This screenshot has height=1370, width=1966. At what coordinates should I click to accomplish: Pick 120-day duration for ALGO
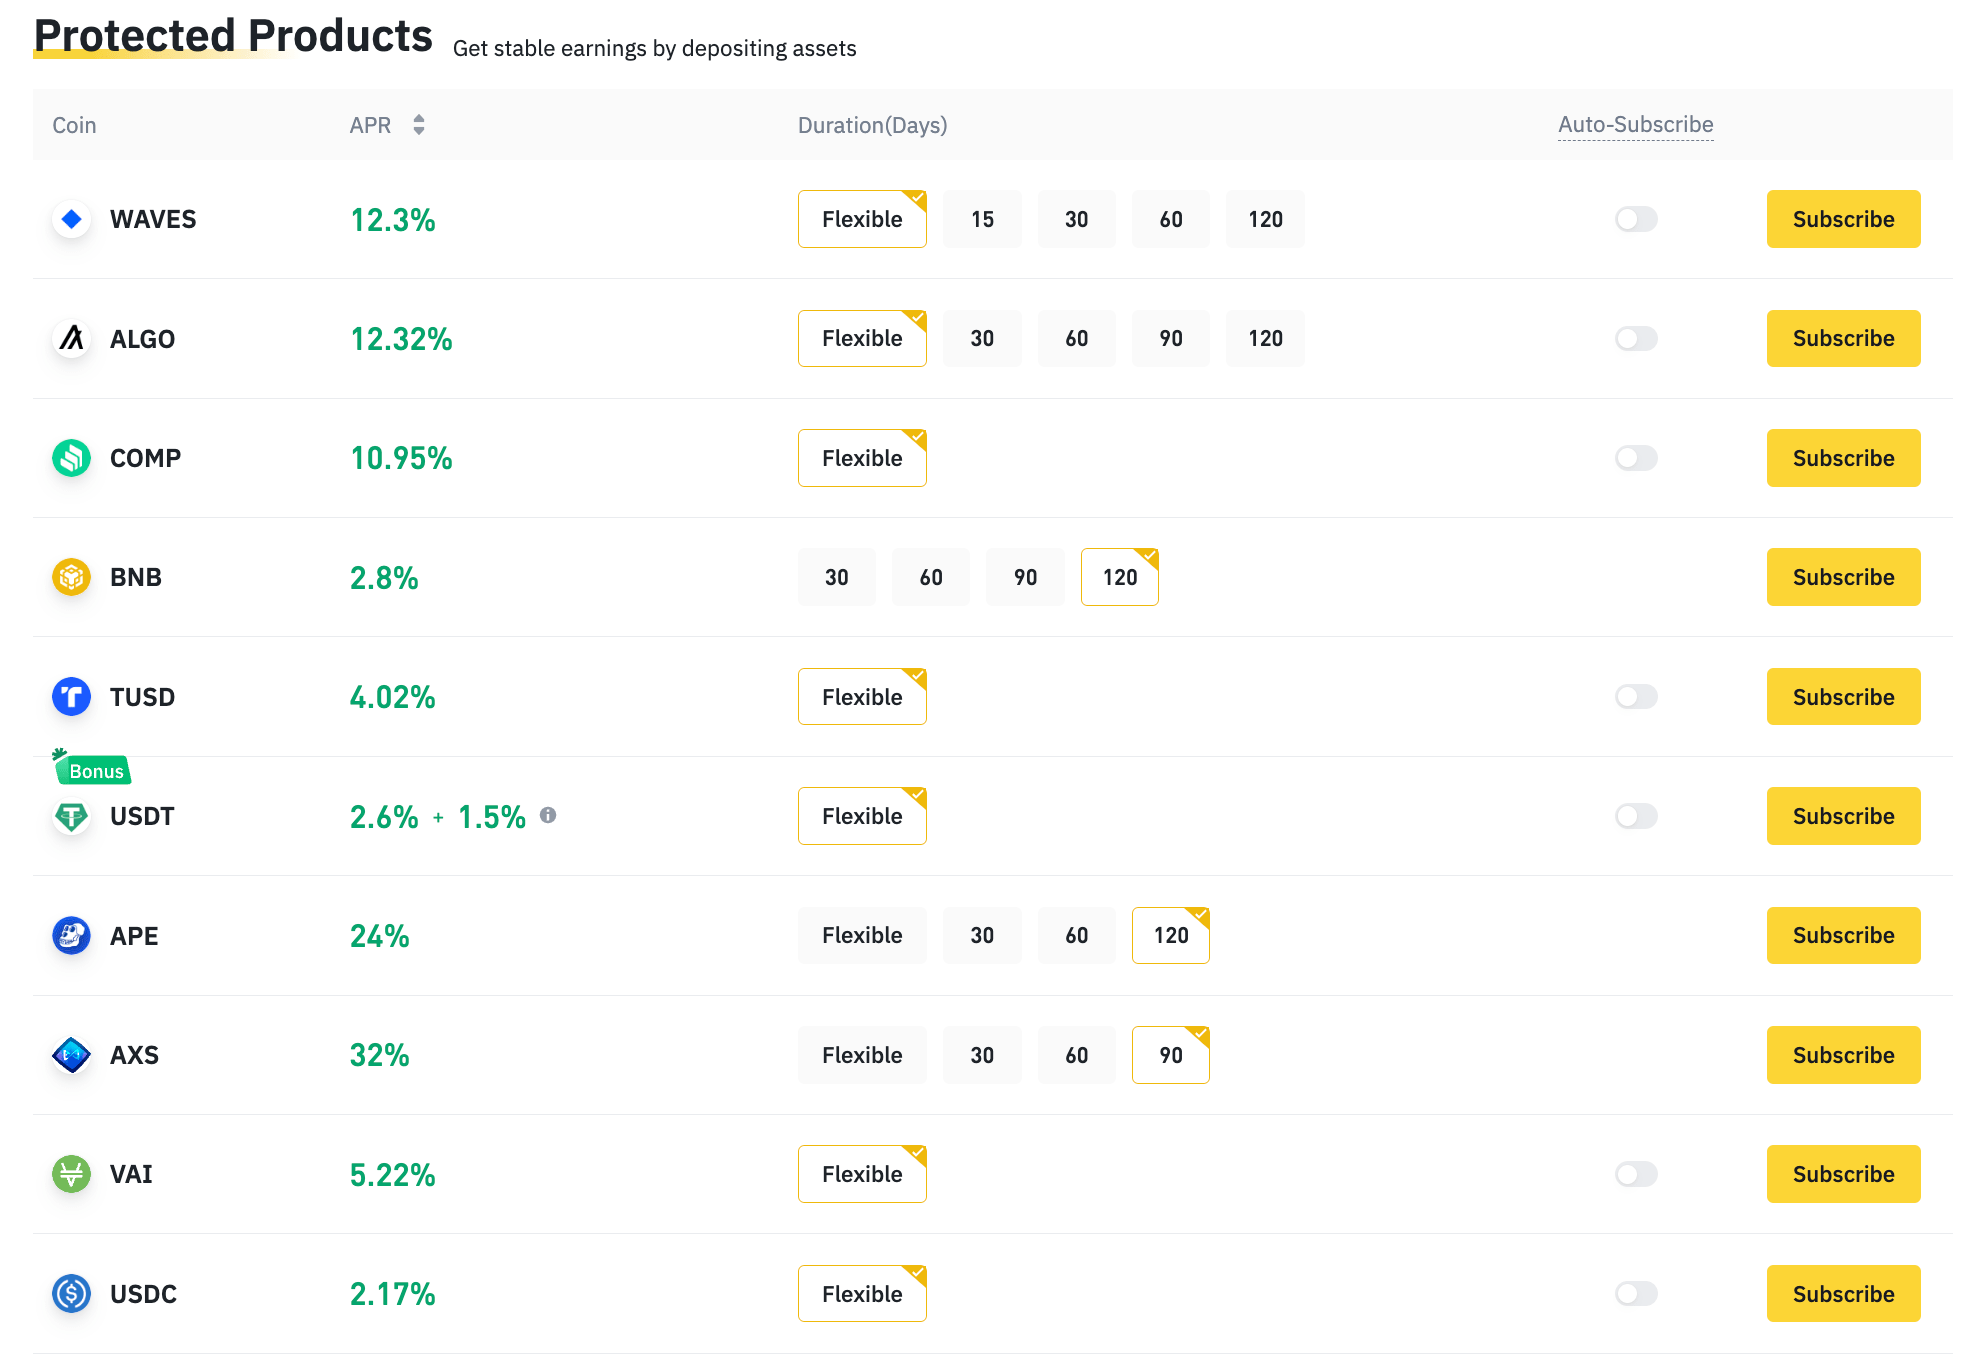pyautogui.click(x=1265, y=338)
